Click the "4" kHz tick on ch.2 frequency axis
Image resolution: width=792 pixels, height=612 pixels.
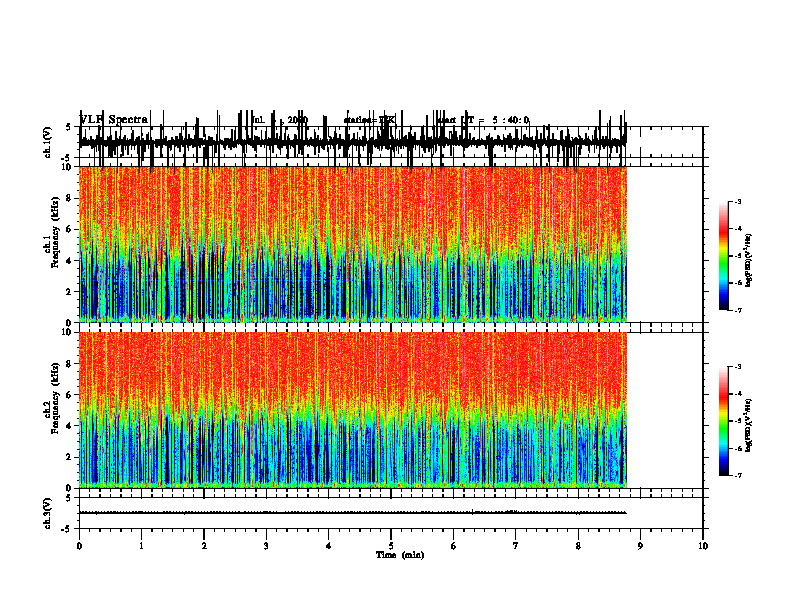click(x=70, y=426)
